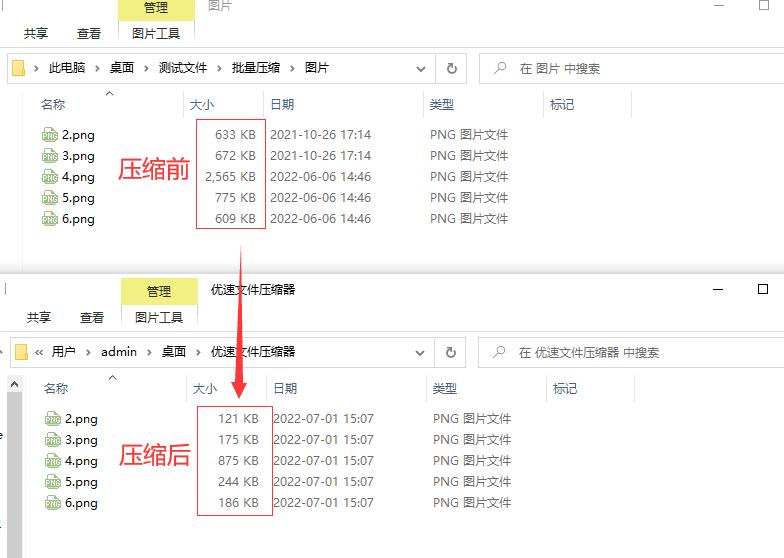Select the 775 KB size cell
784x558 pixels.
(235, 198)
